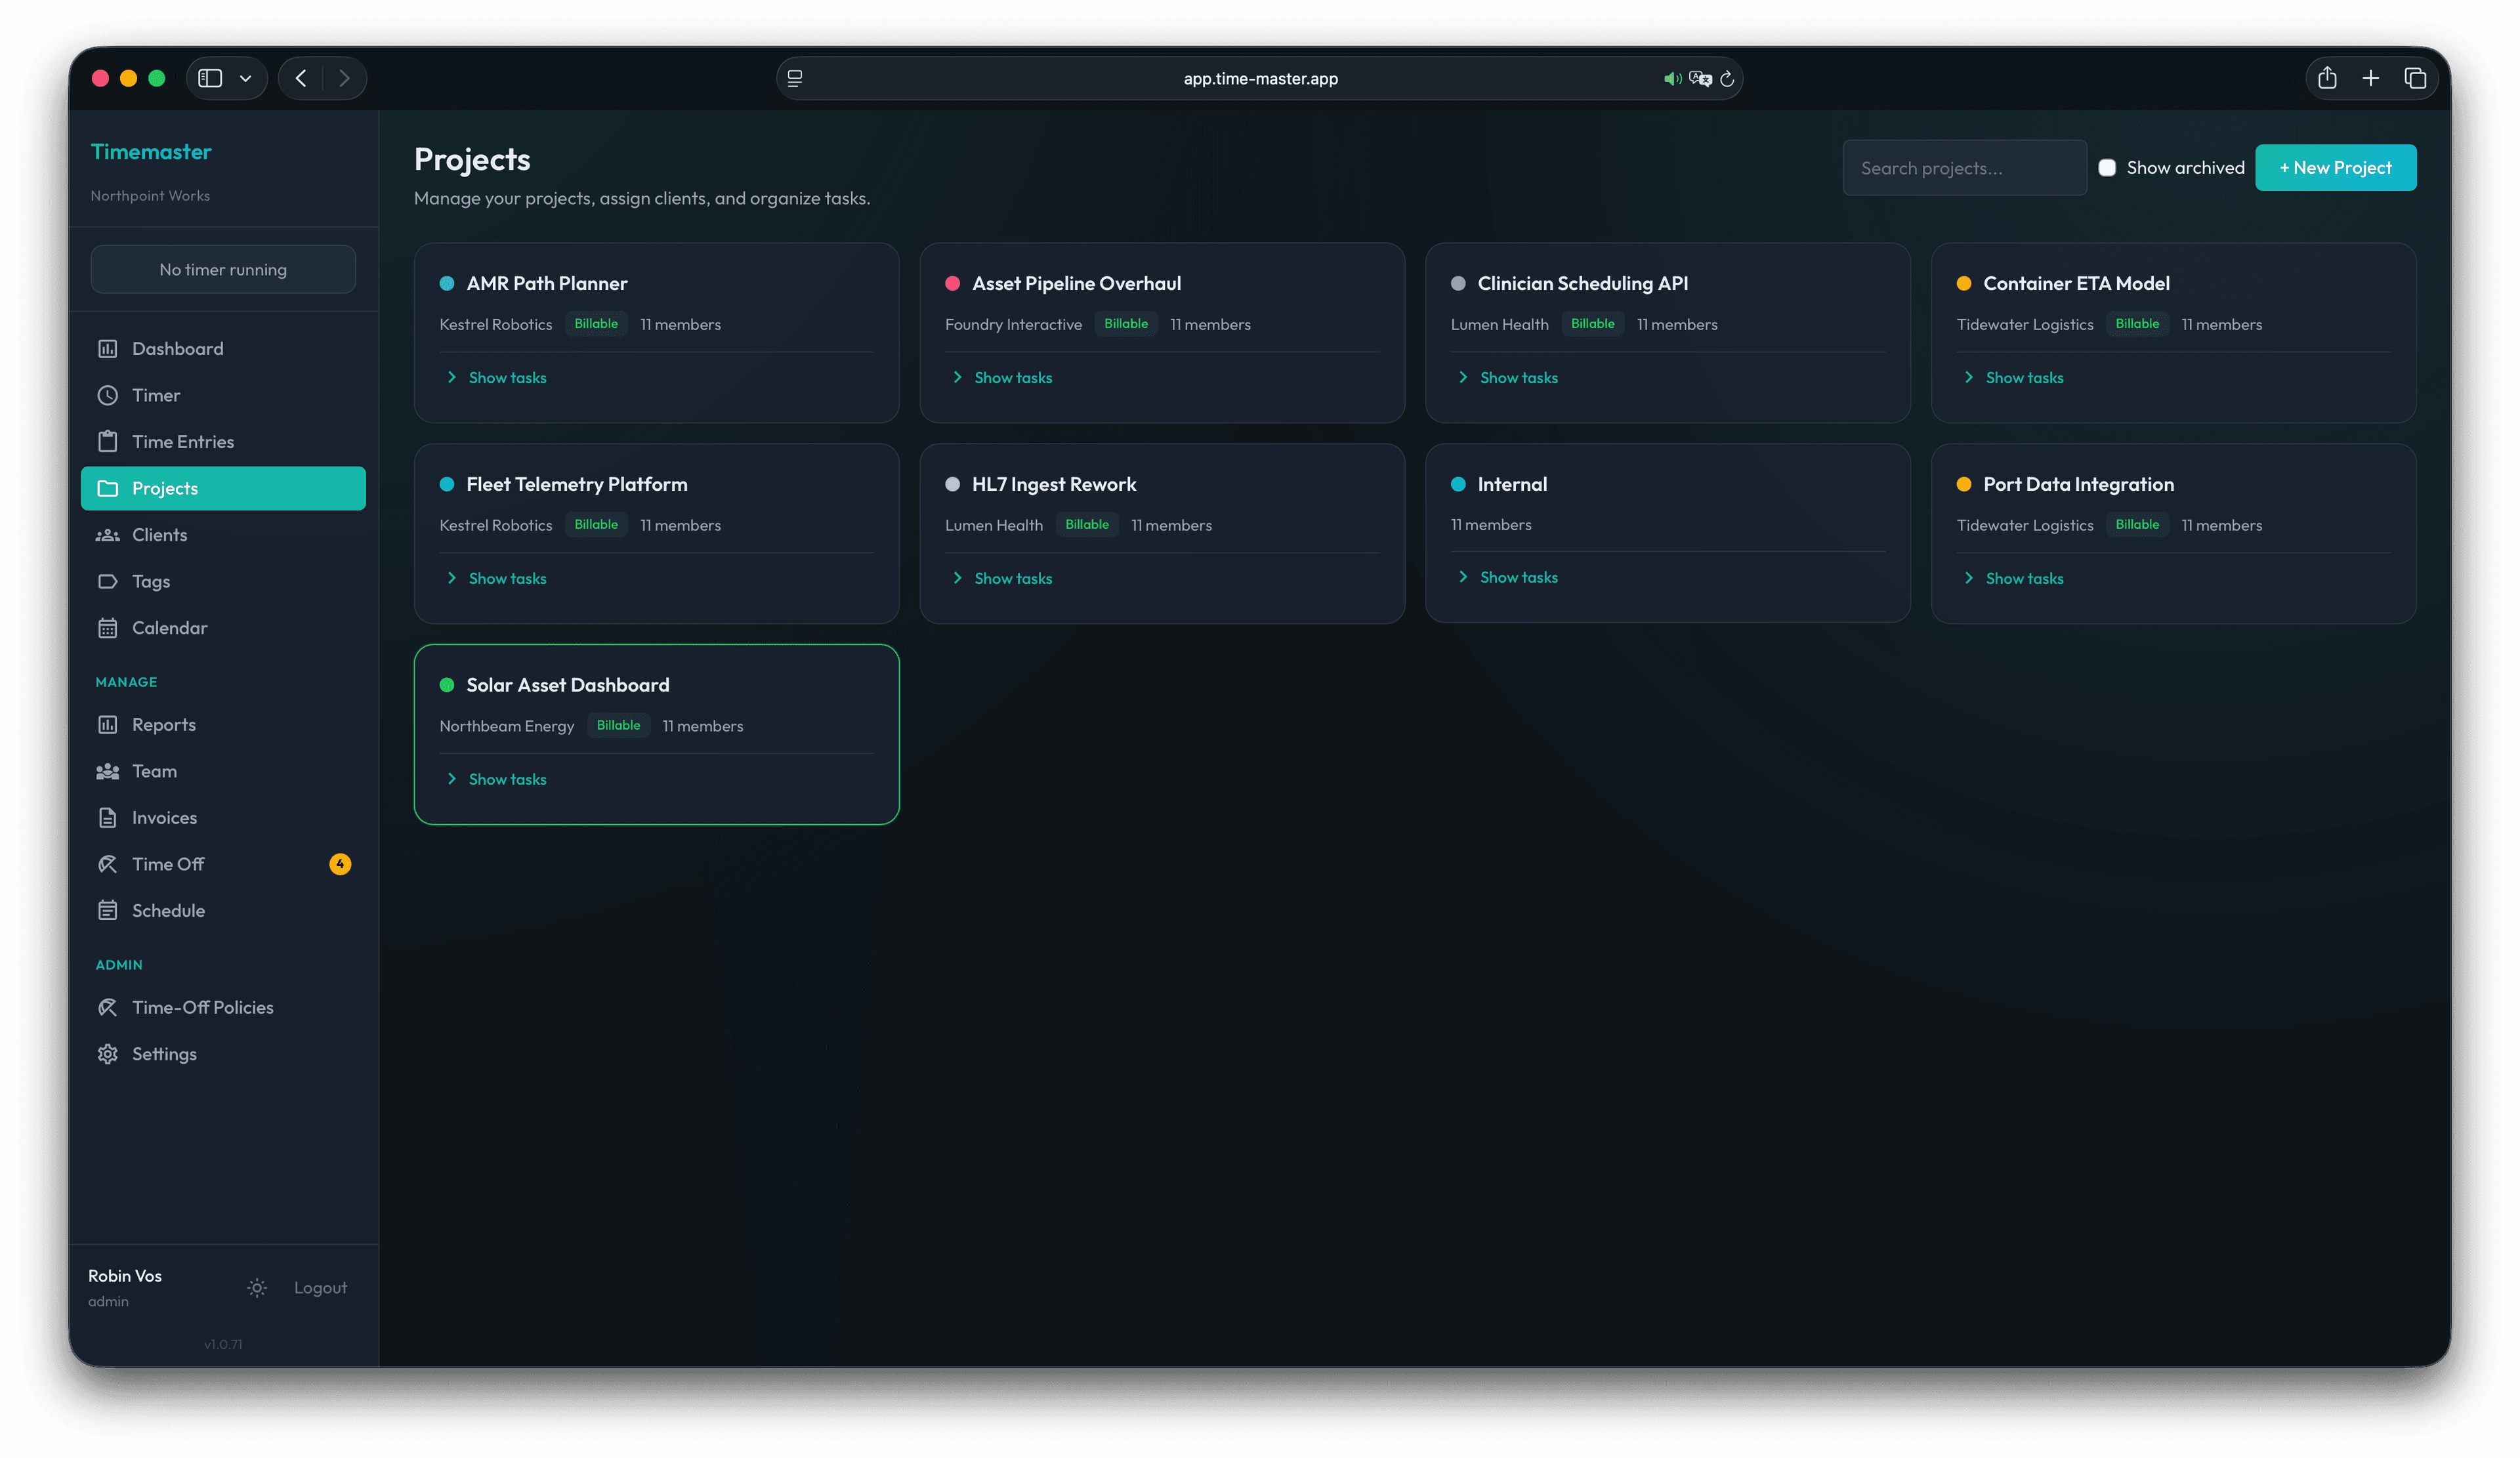Image resolution: width=2520 pixels, height=1458 pixels.
Task: Click the Timer clock icon
Action: click(107, 395)
